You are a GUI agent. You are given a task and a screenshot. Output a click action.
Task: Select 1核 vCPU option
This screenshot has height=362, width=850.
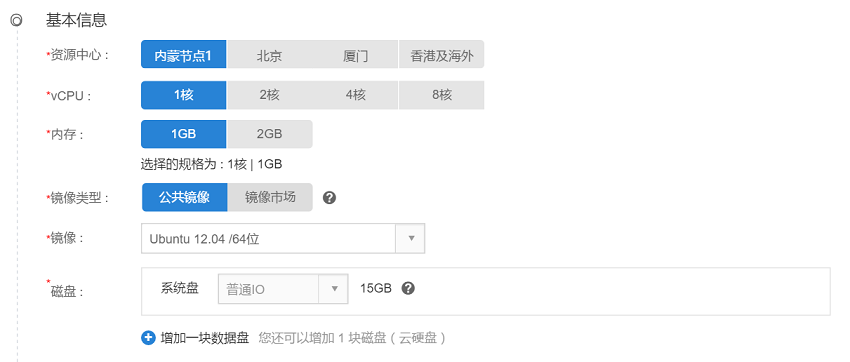[x=183, y=95]
